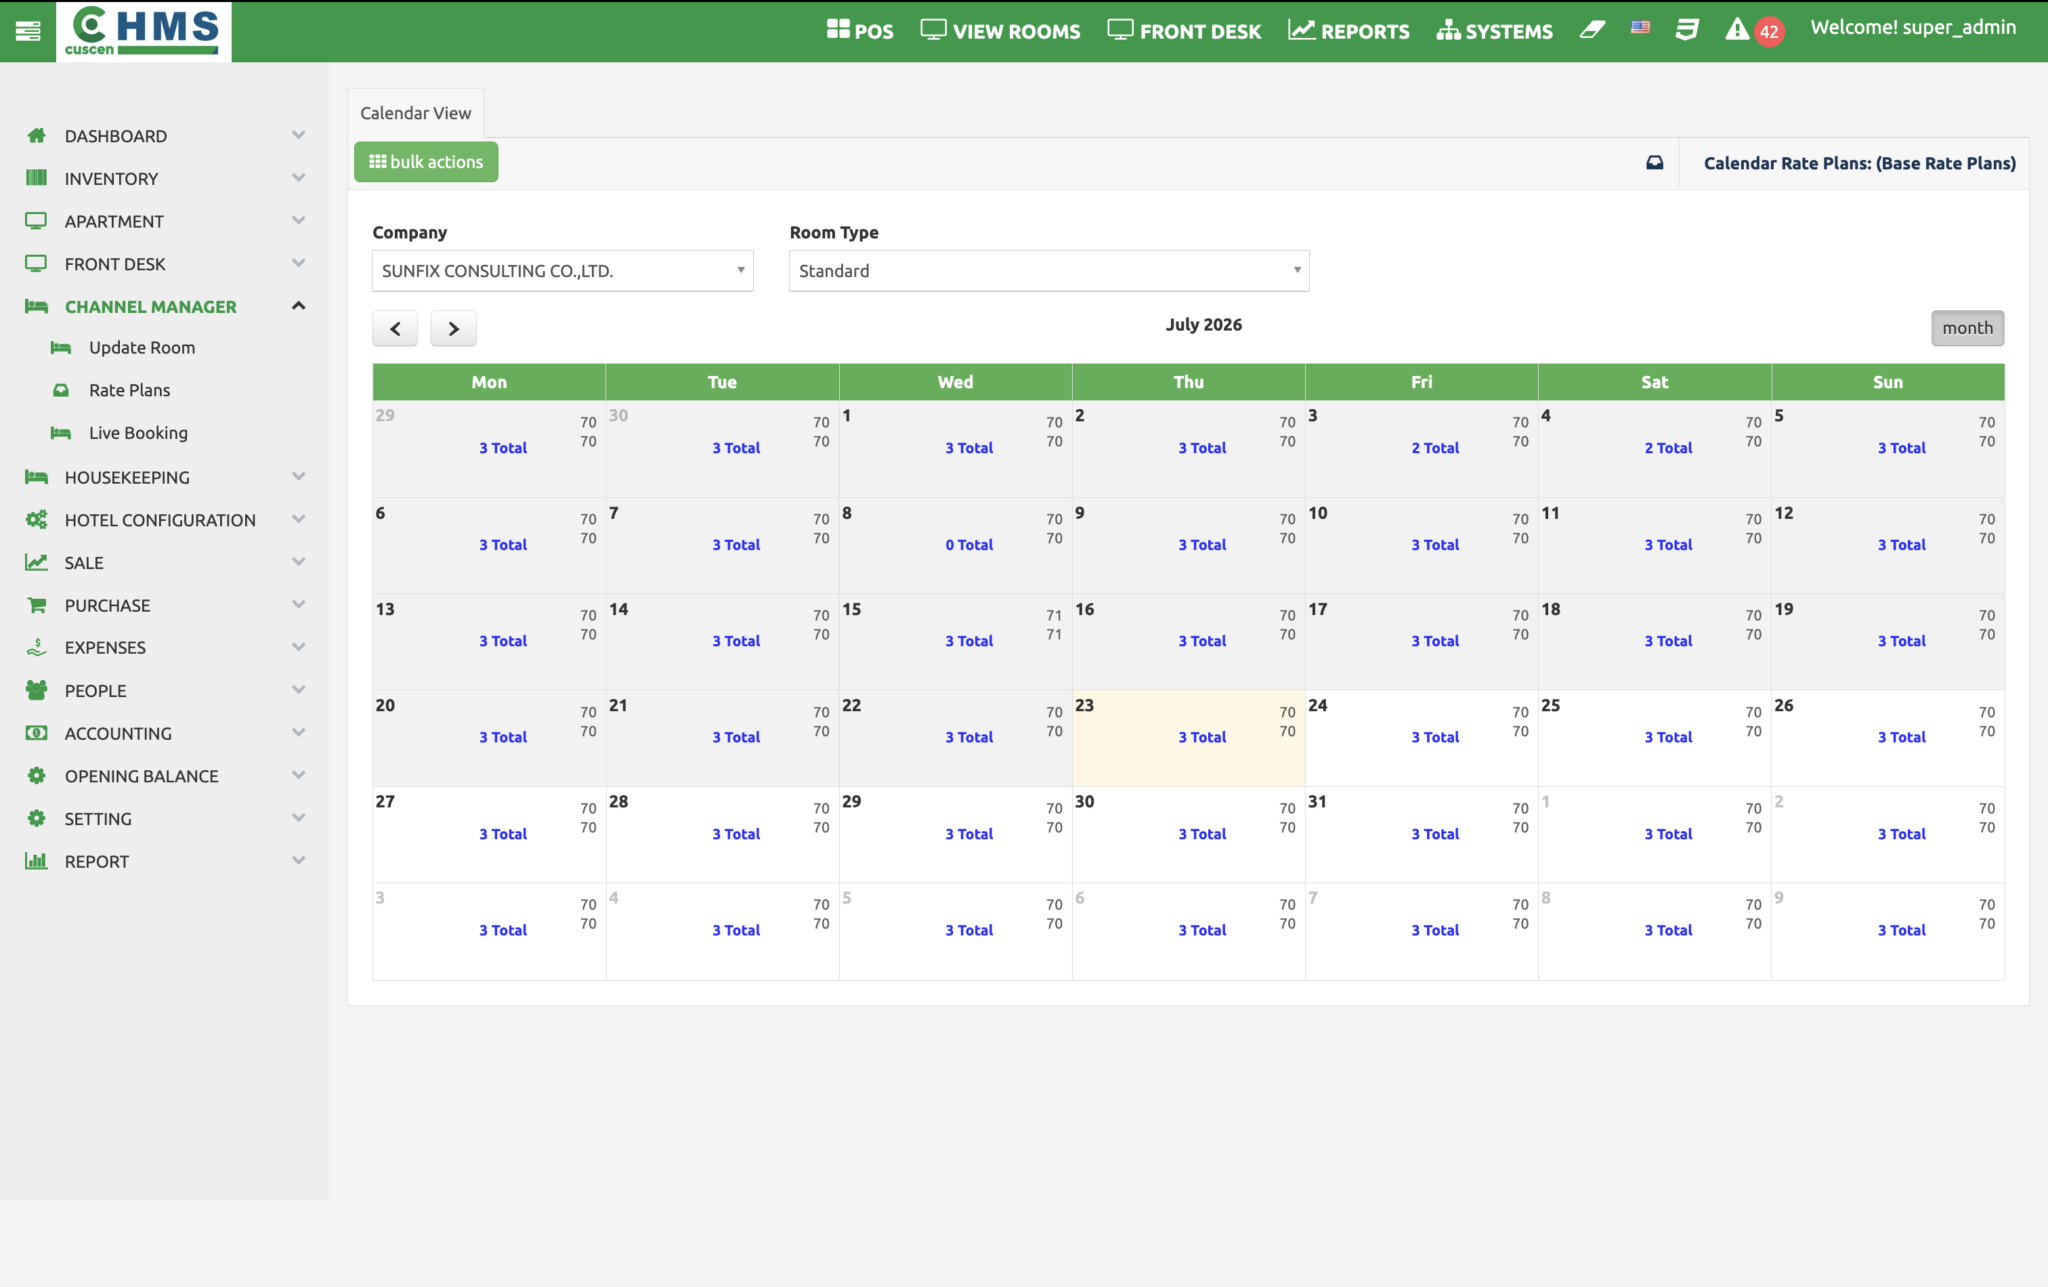Click the green bulk actions button

pyautogui.click(x=426, y=162)
